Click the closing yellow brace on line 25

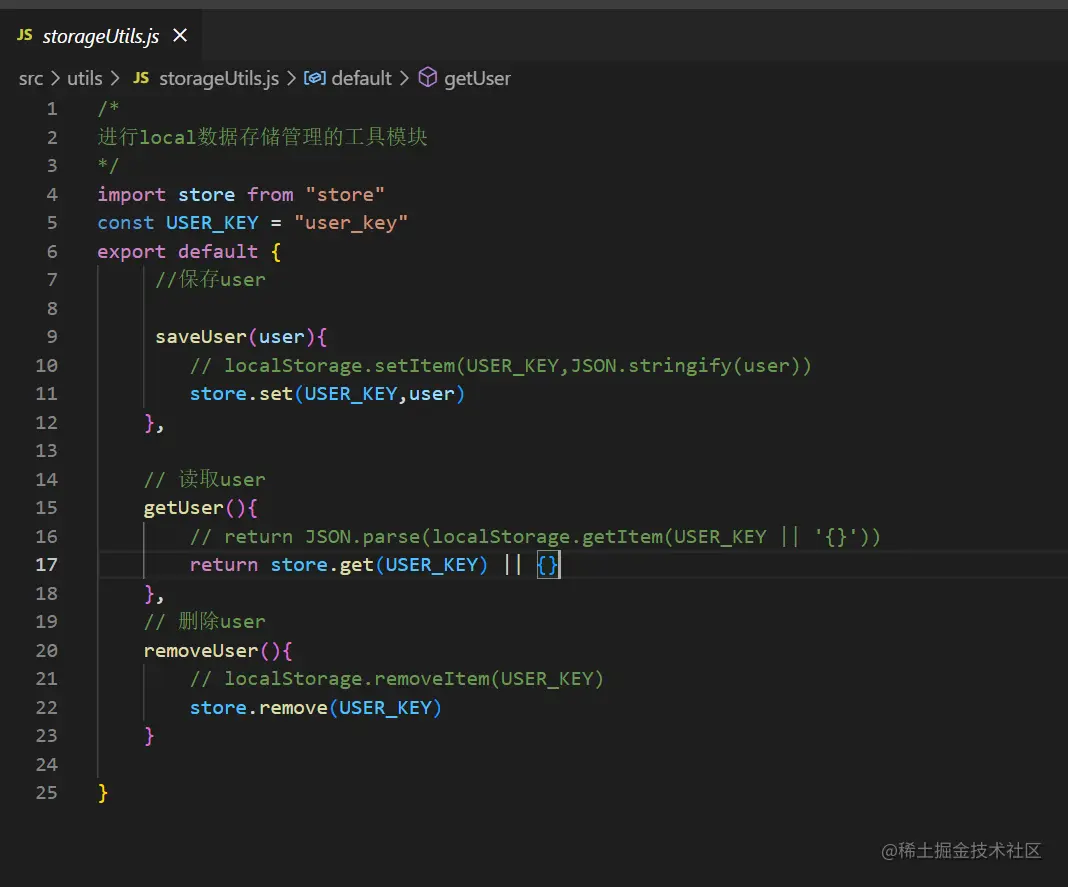[103, 794]
